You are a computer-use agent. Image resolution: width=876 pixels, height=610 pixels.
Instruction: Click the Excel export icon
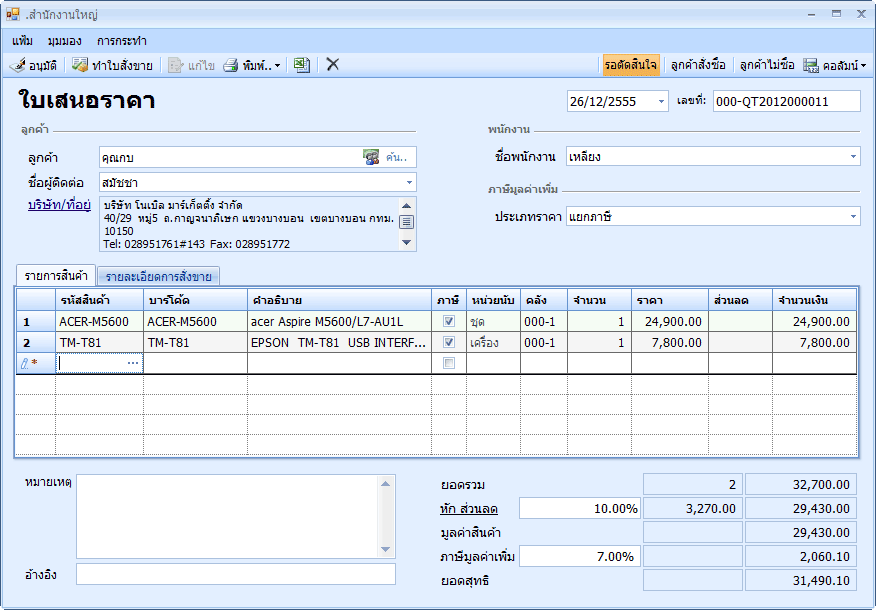(x=301, y=65)
